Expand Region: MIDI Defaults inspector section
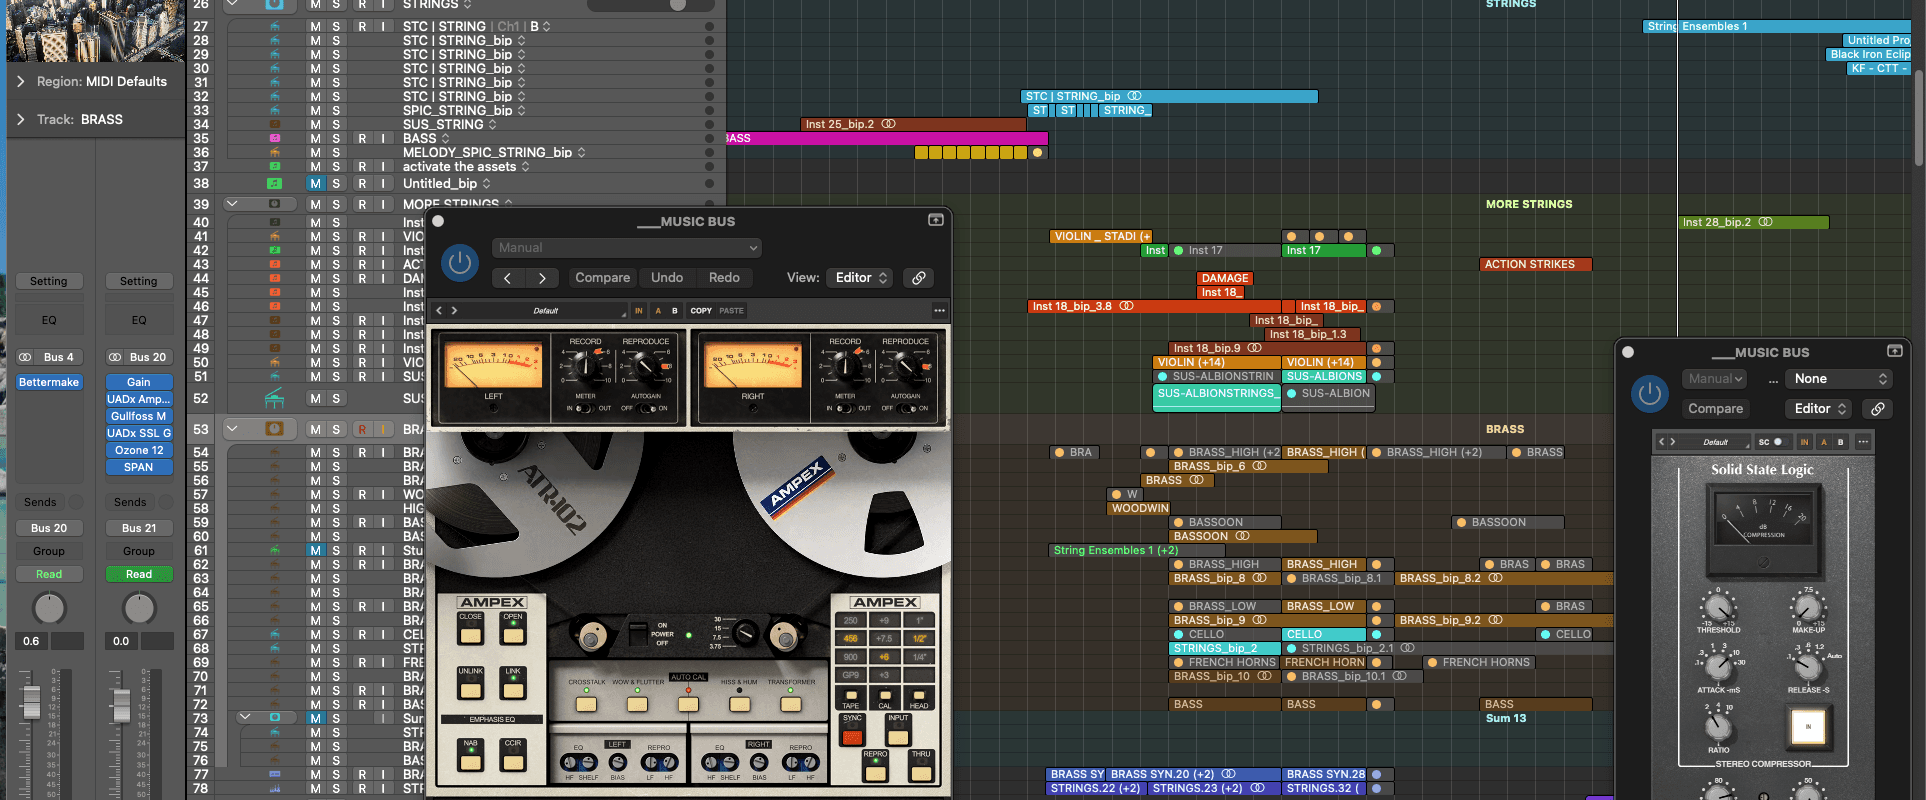 [21, 81]
